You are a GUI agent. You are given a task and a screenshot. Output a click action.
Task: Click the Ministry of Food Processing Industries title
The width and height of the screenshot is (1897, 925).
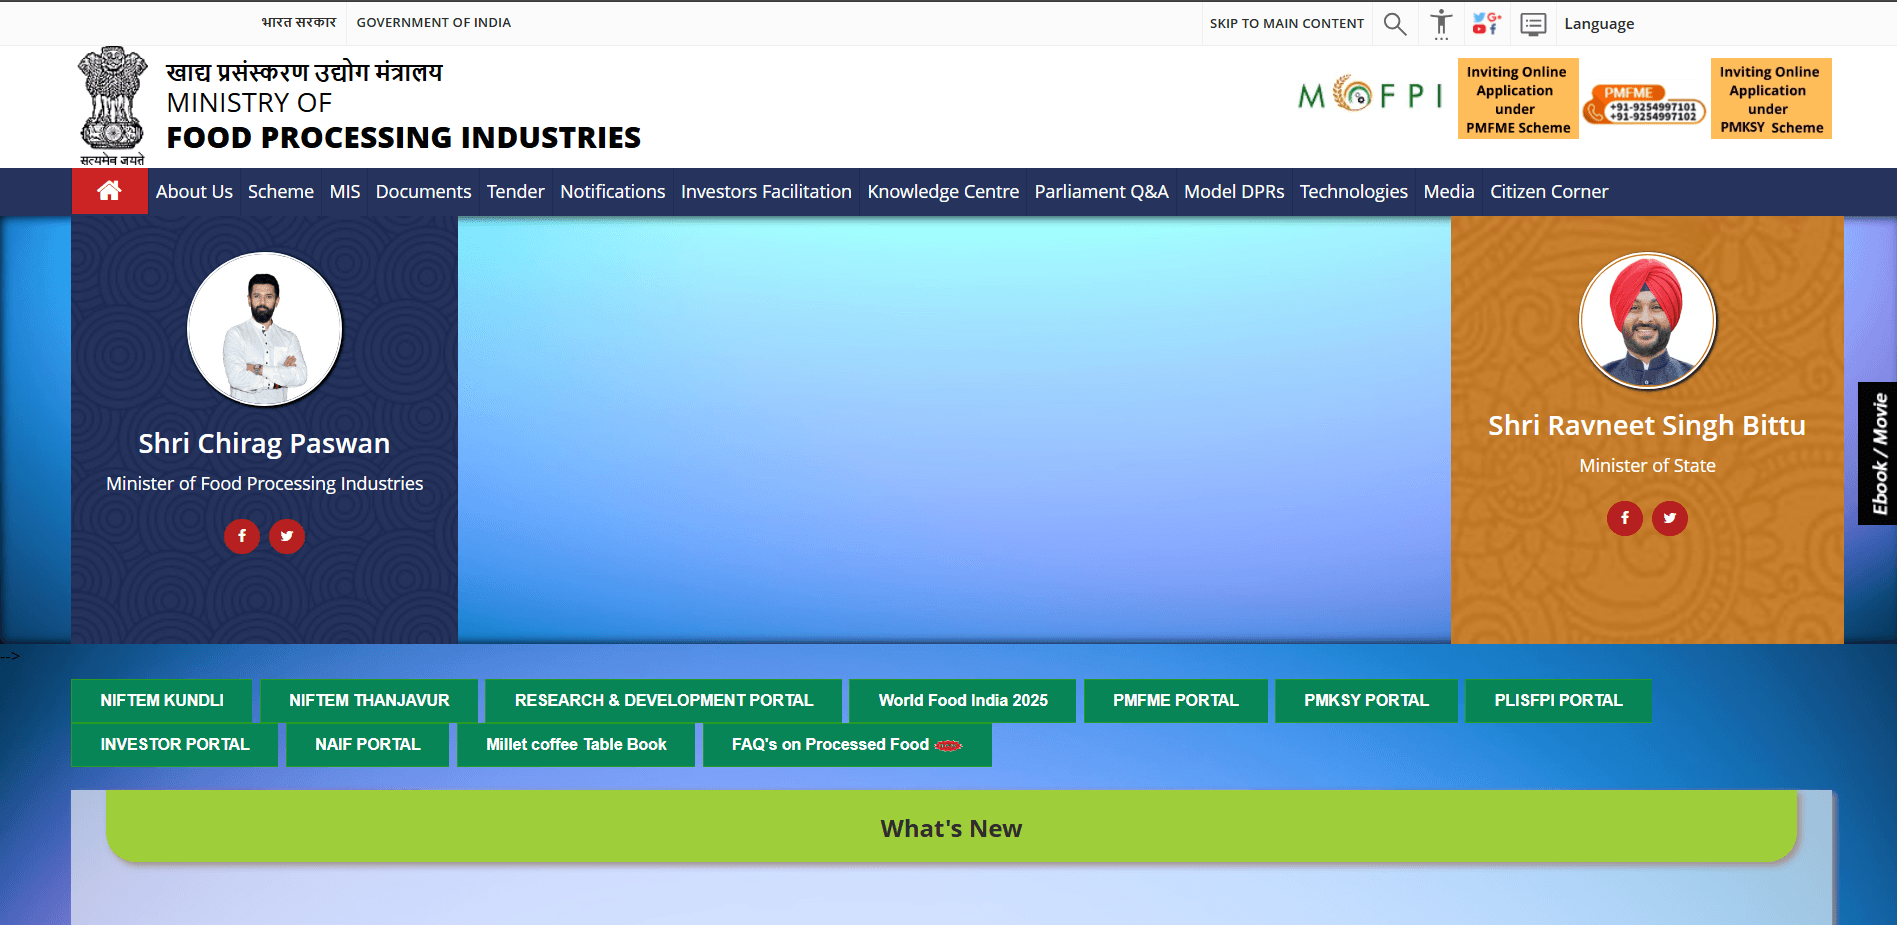(404, 105)
